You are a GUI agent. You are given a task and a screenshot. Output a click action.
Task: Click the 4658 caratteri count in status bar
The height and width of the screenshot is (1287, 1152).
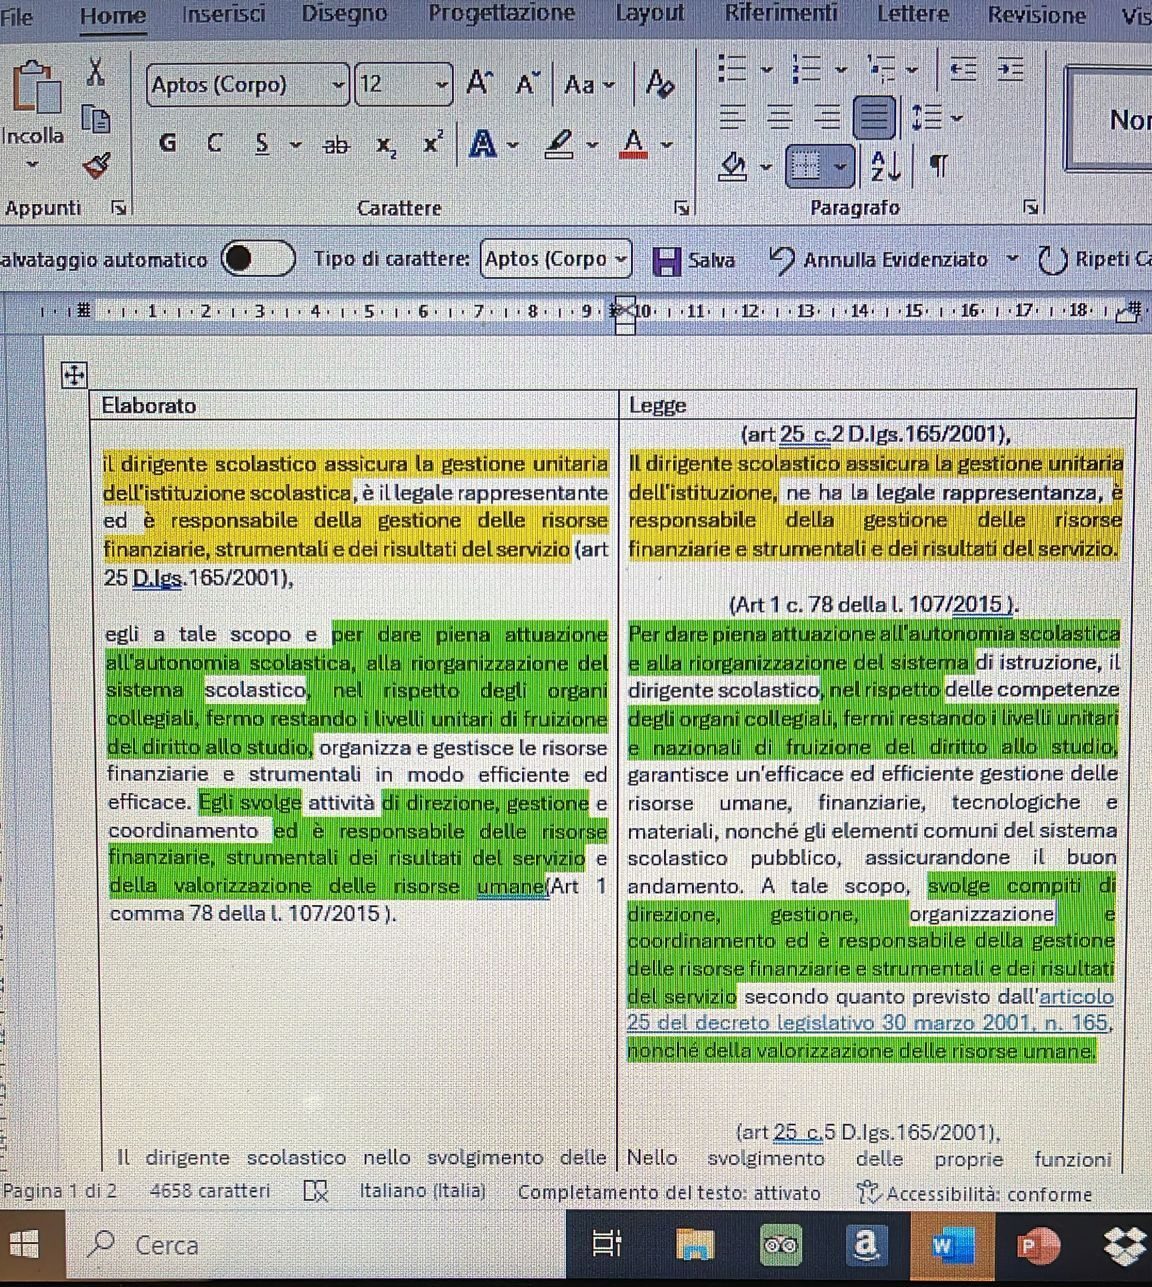pos(210,1192)
